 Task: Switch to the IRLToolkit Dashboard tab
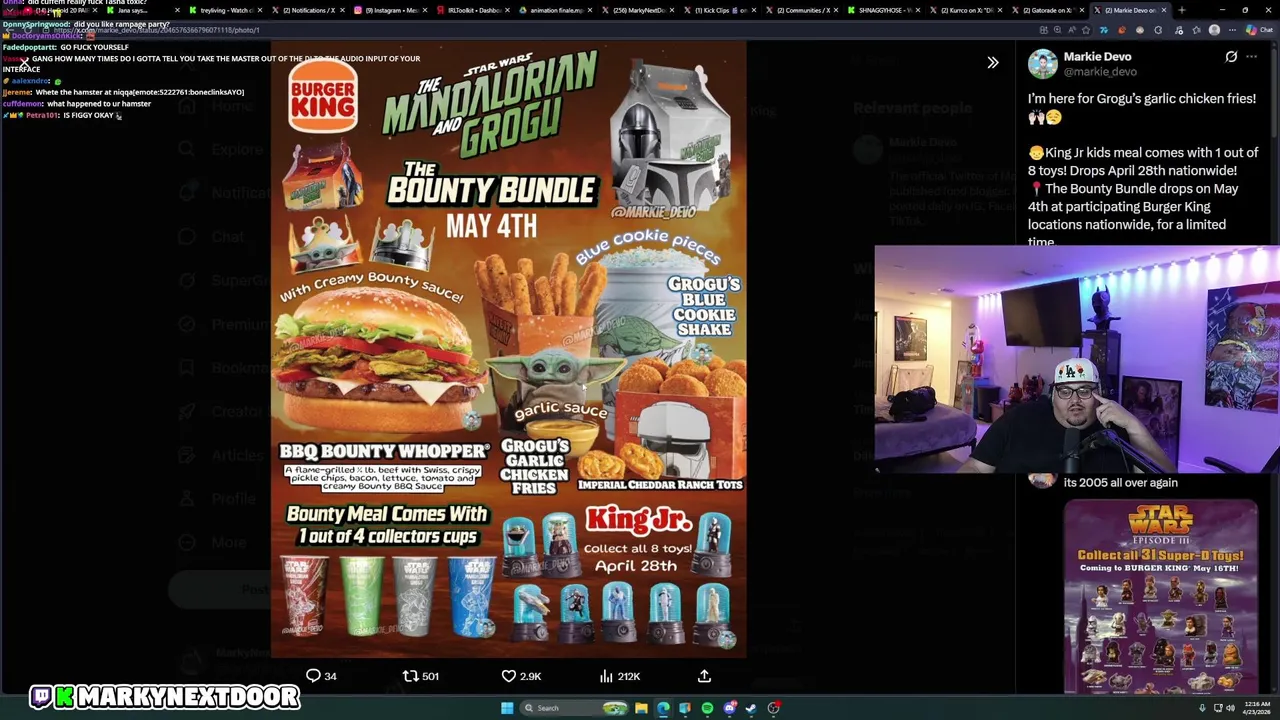pos(473,10)
